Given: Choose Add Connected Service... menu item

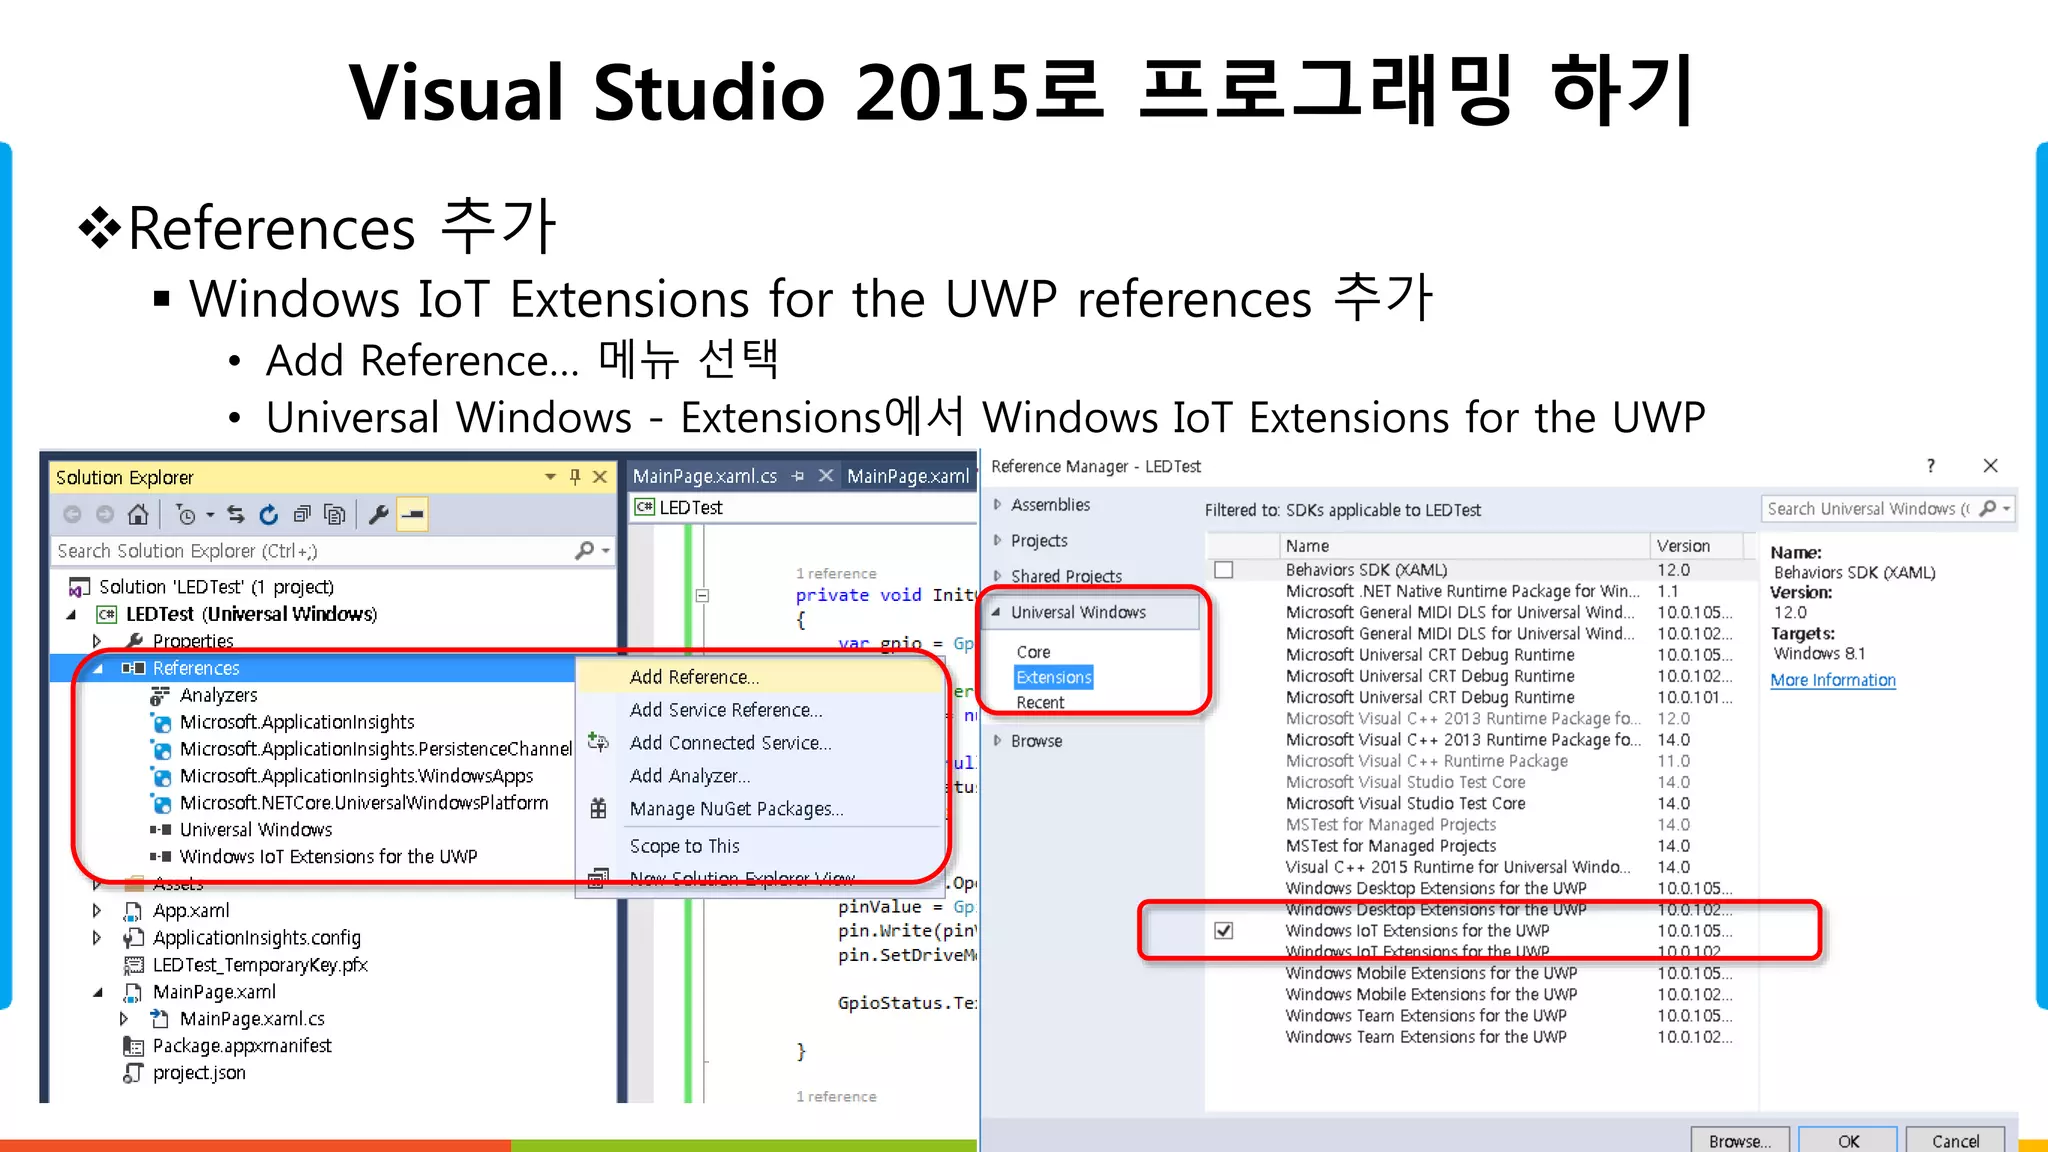Looking at the screenshot, I should pyautogui.click(x=760, y=743).
